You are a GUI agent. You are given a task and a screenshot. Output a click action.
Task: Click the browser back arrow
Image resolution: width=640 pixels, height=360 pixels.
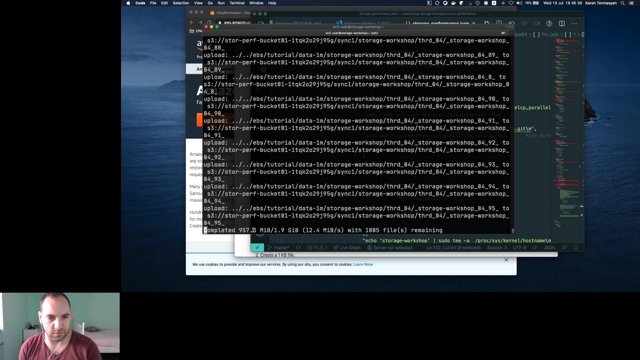tap(192, 22)
